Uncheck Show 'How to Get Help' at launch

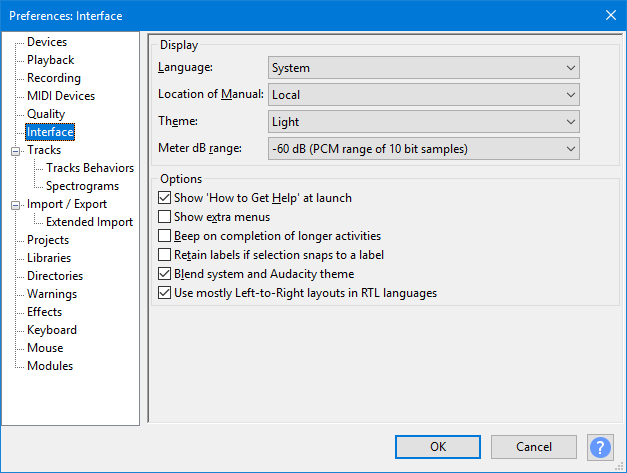click(x=164, y=198)
